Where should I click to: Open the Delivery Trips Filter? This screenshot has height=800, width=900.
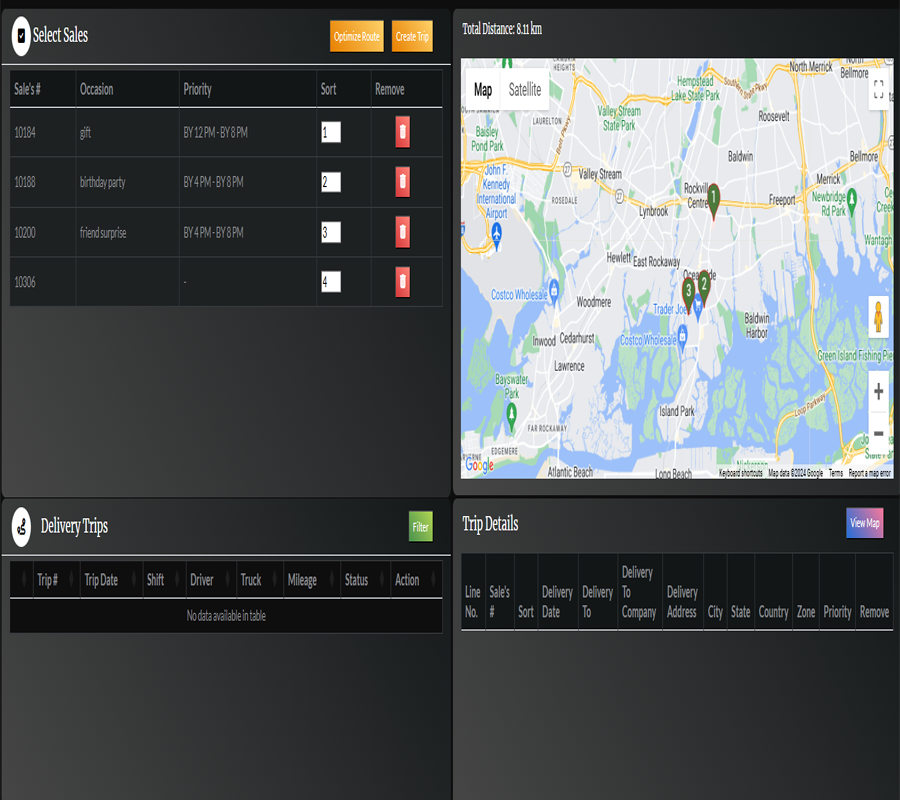coord(421,526)
